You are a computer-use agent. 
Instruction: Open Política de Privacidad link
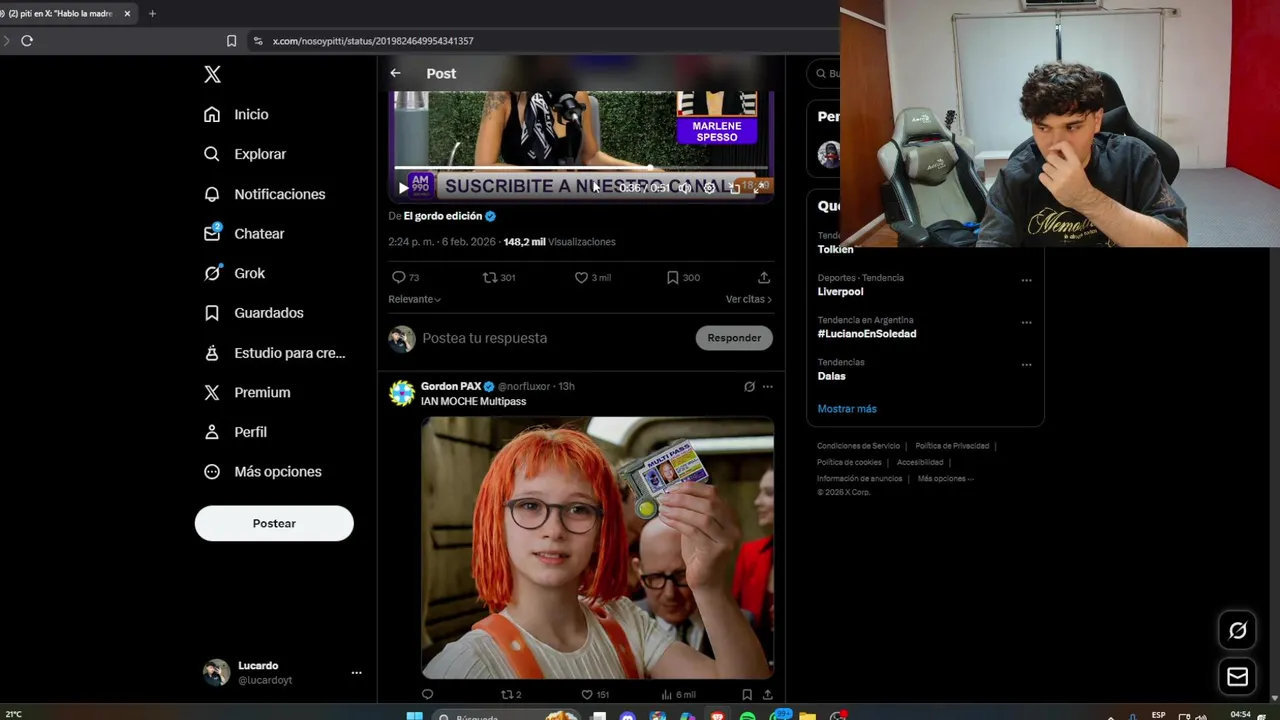point(952,446)
